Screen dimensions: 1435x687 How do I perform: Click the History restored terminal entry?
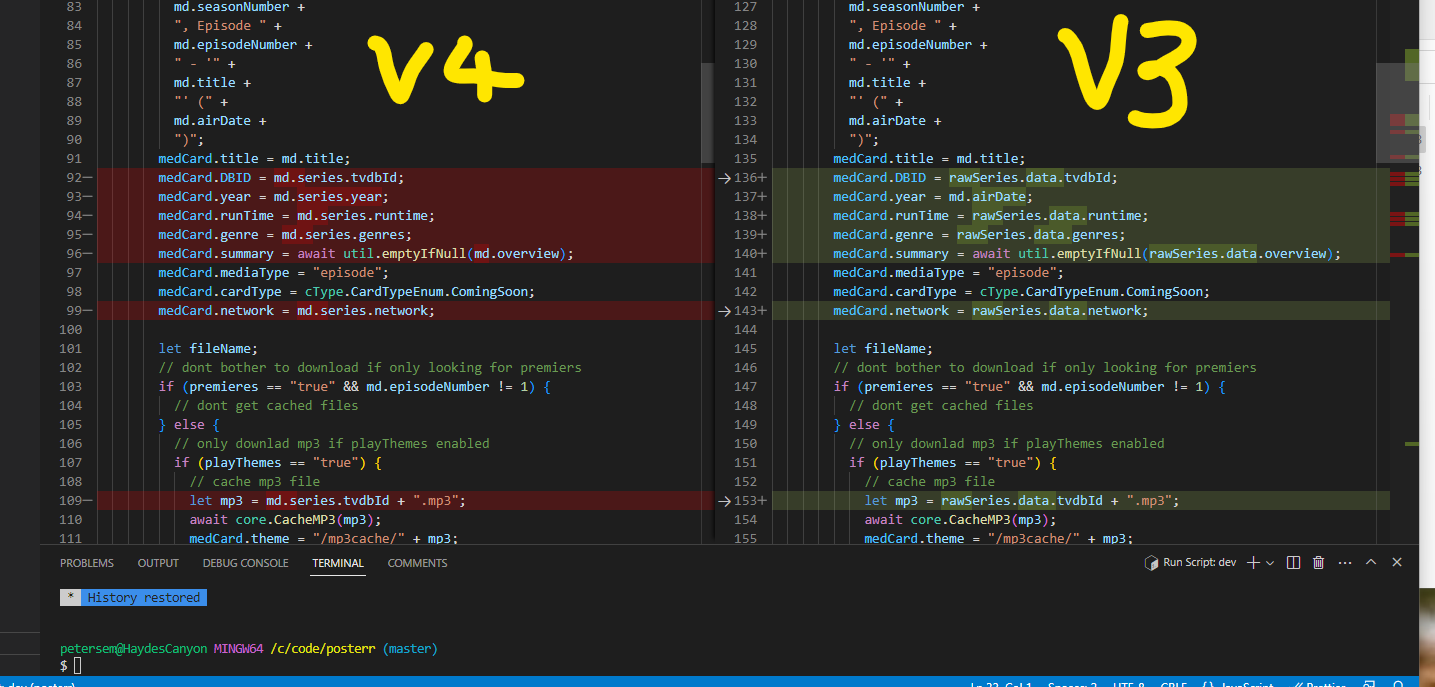pyautogui.click(x=143, y=597)
